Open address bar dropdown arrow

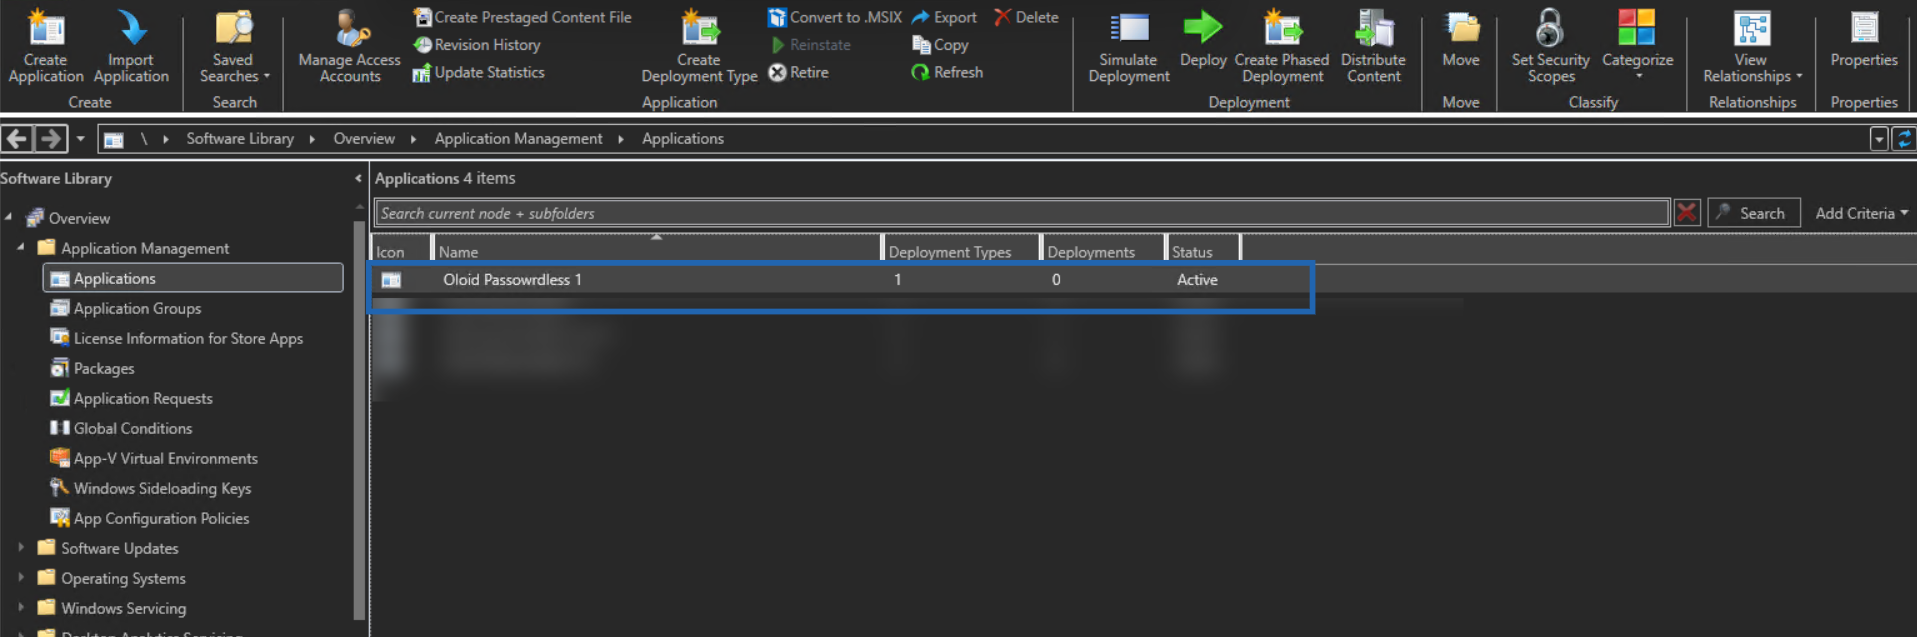(1879, 139)
